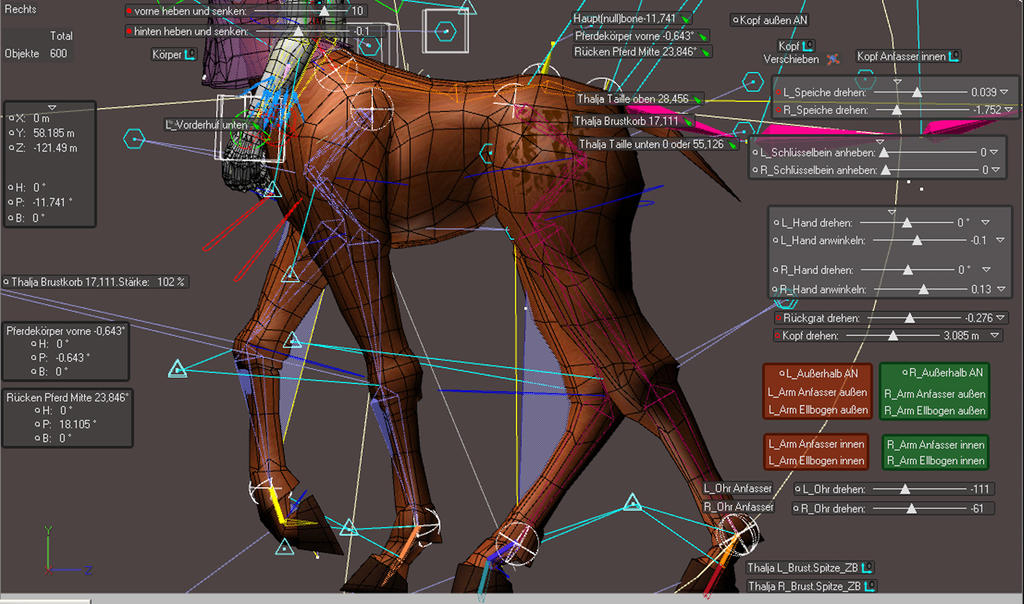1024x604 pixels.
Task: Toggle the keyframe dot for X position
Action: (11, 118)
